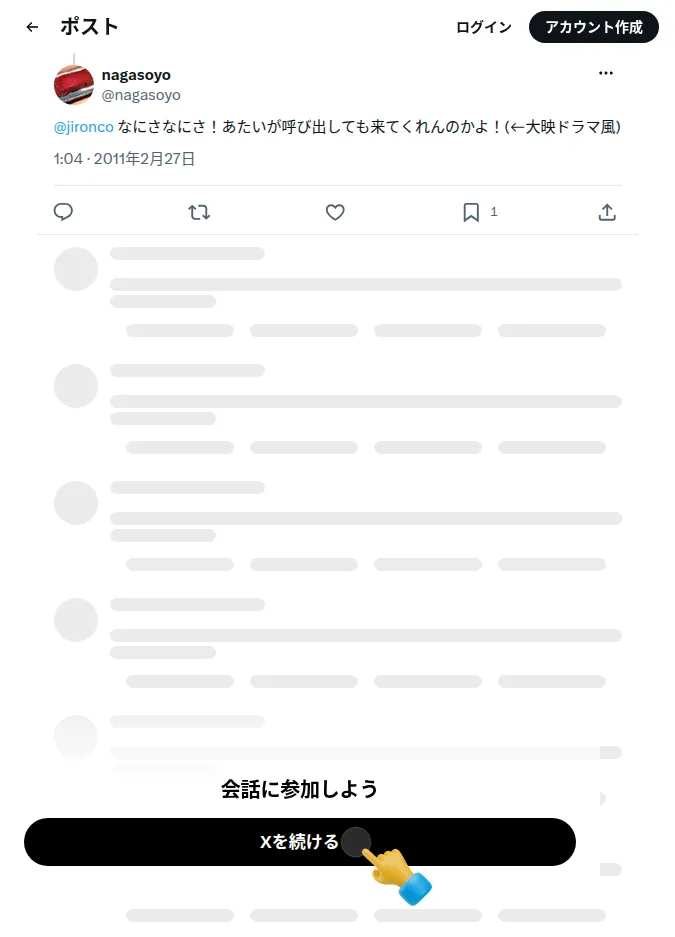Open the three-dot more options menu
675x937 pixels.
(x=606, y=73)
